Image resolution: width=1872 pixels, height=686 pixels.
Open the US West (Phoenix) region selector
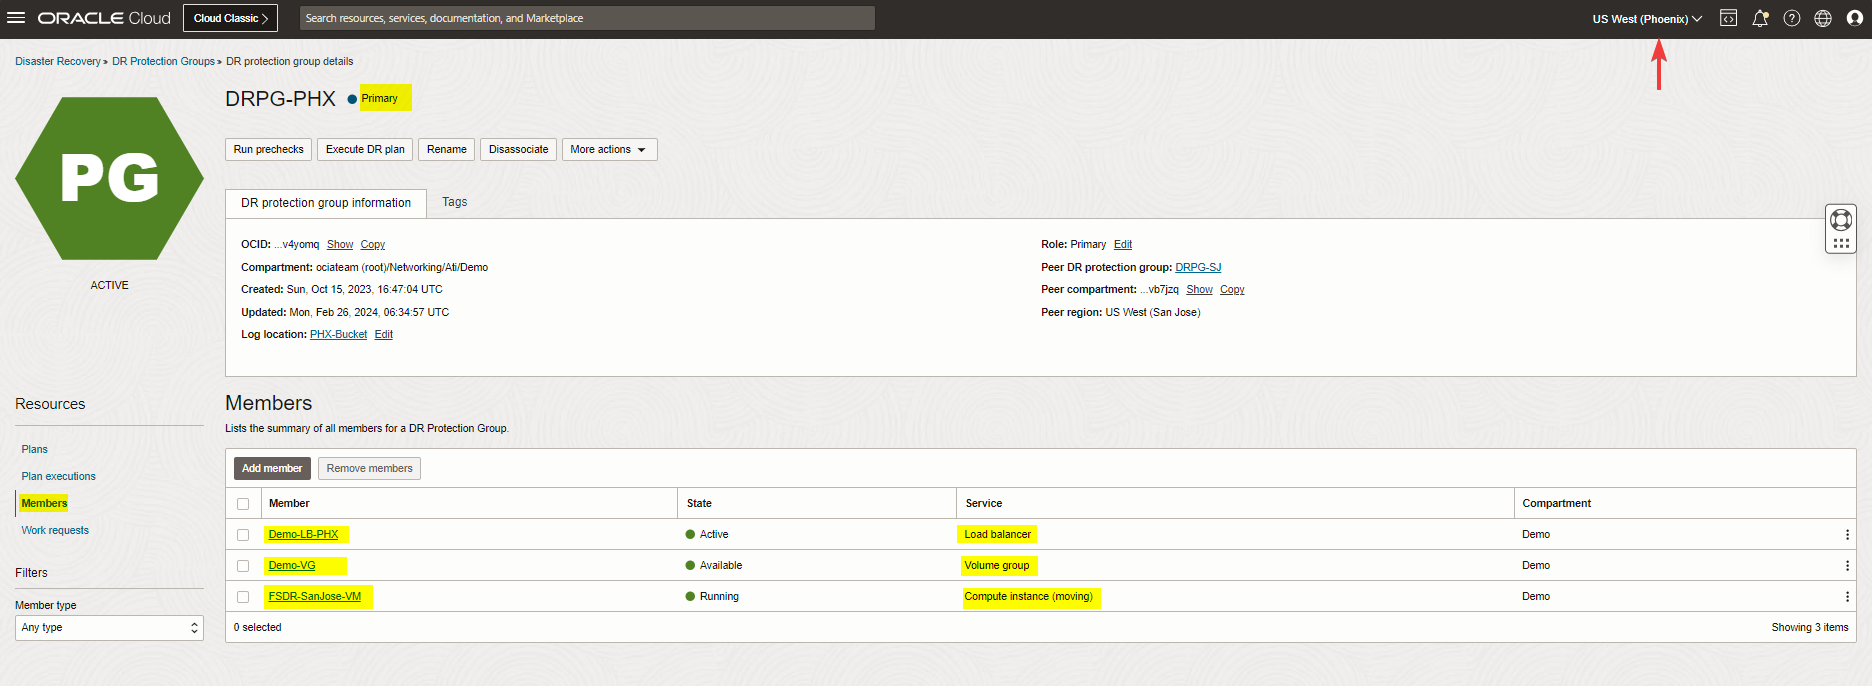[x=1646, y=19]
